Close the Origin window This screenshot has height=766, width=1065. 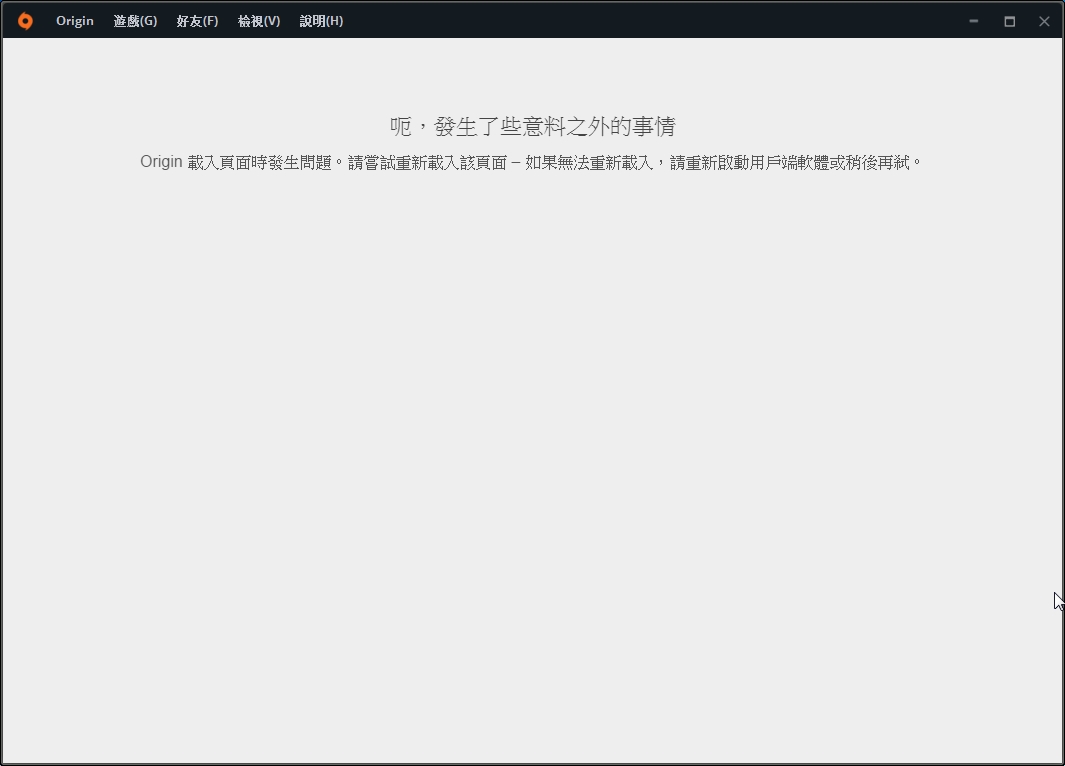[1044, 21]
